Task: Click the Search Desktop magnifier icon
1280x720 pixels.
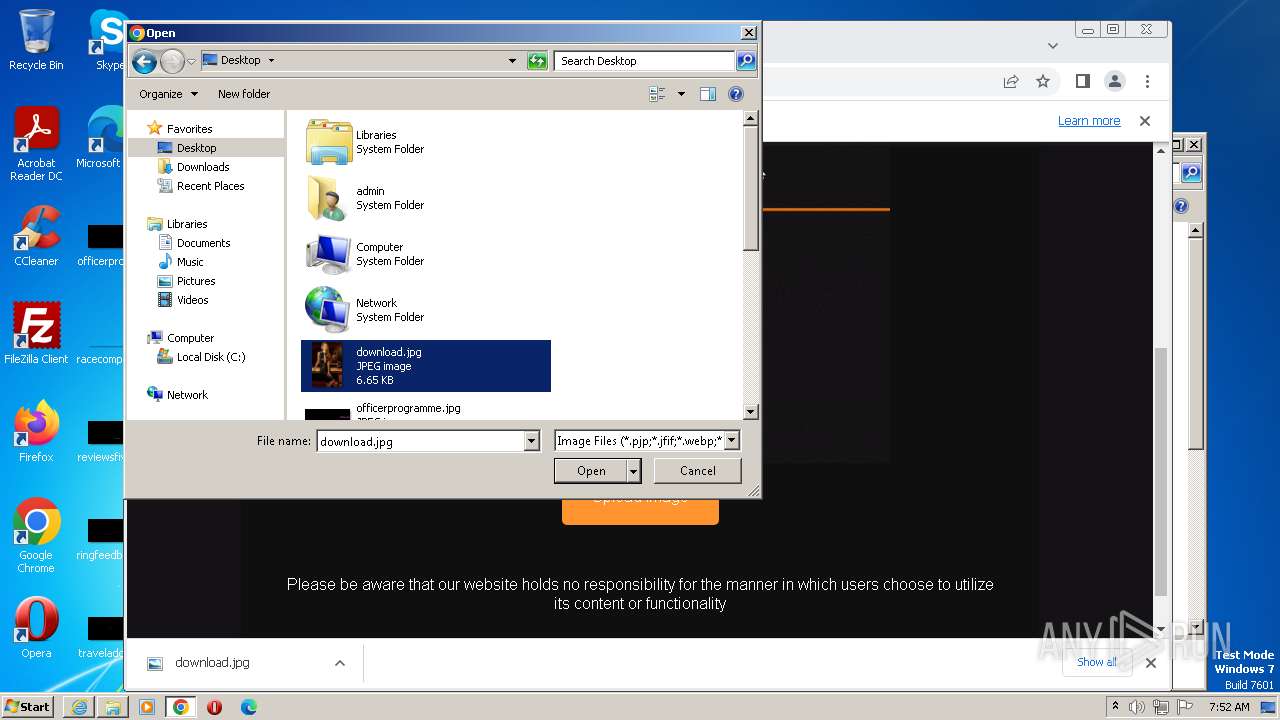Action: pyautogui.click(x=746, y=61)
